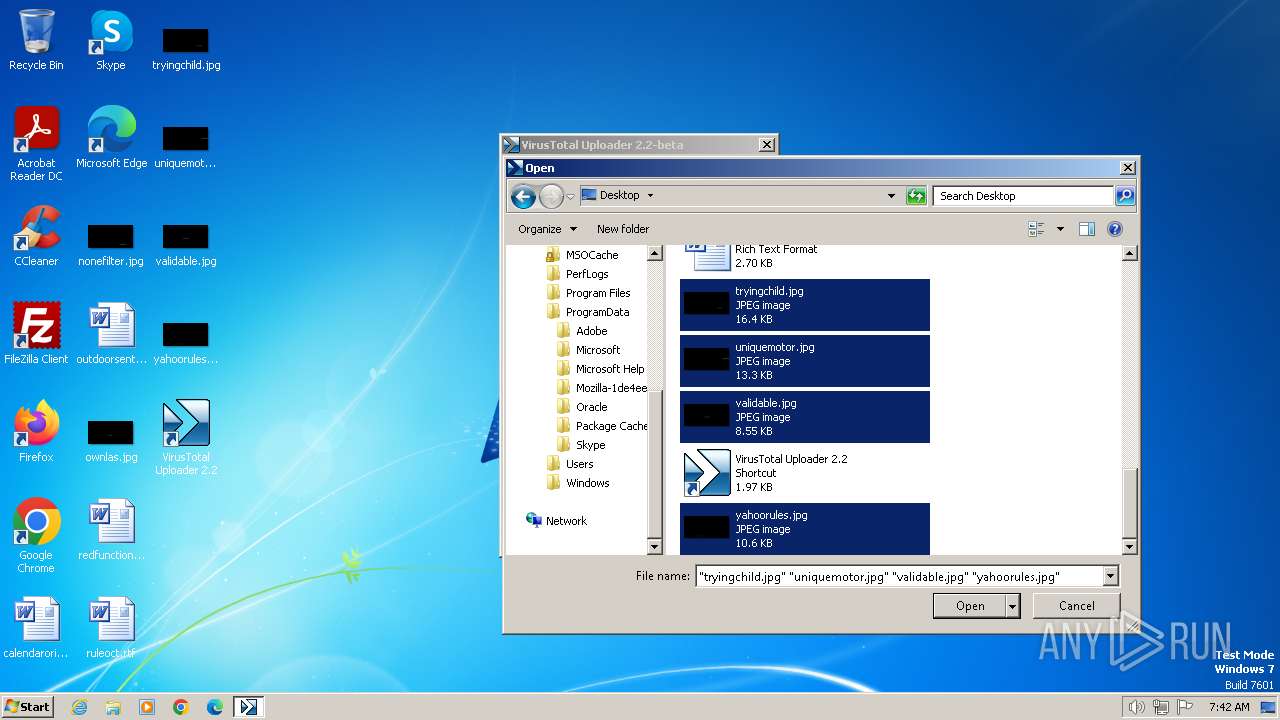The height and width of the screenshot is (720, 1280).
Task: Open the Recycle Bin desktop icon
Action: coord(36,40)
